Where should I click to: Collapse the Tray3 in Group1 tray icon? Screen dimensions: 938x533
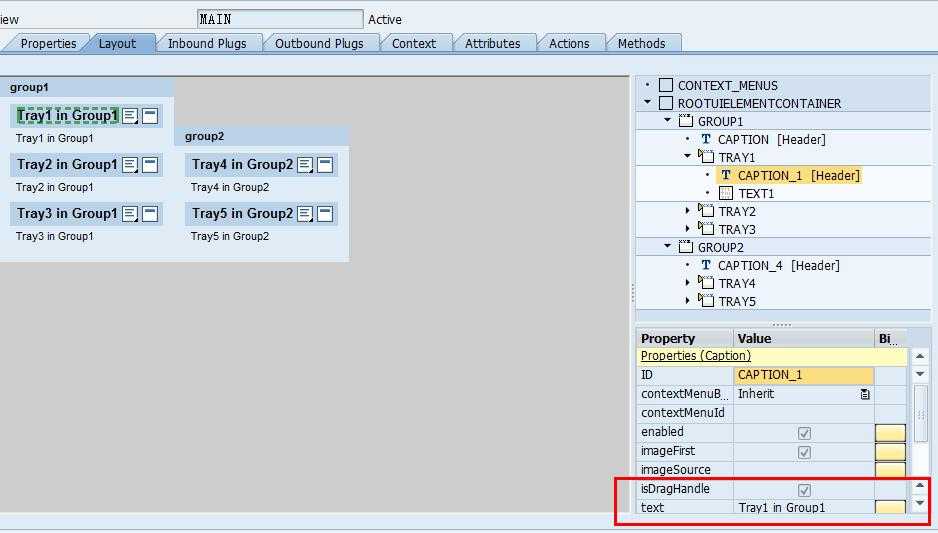pos(150,214)
